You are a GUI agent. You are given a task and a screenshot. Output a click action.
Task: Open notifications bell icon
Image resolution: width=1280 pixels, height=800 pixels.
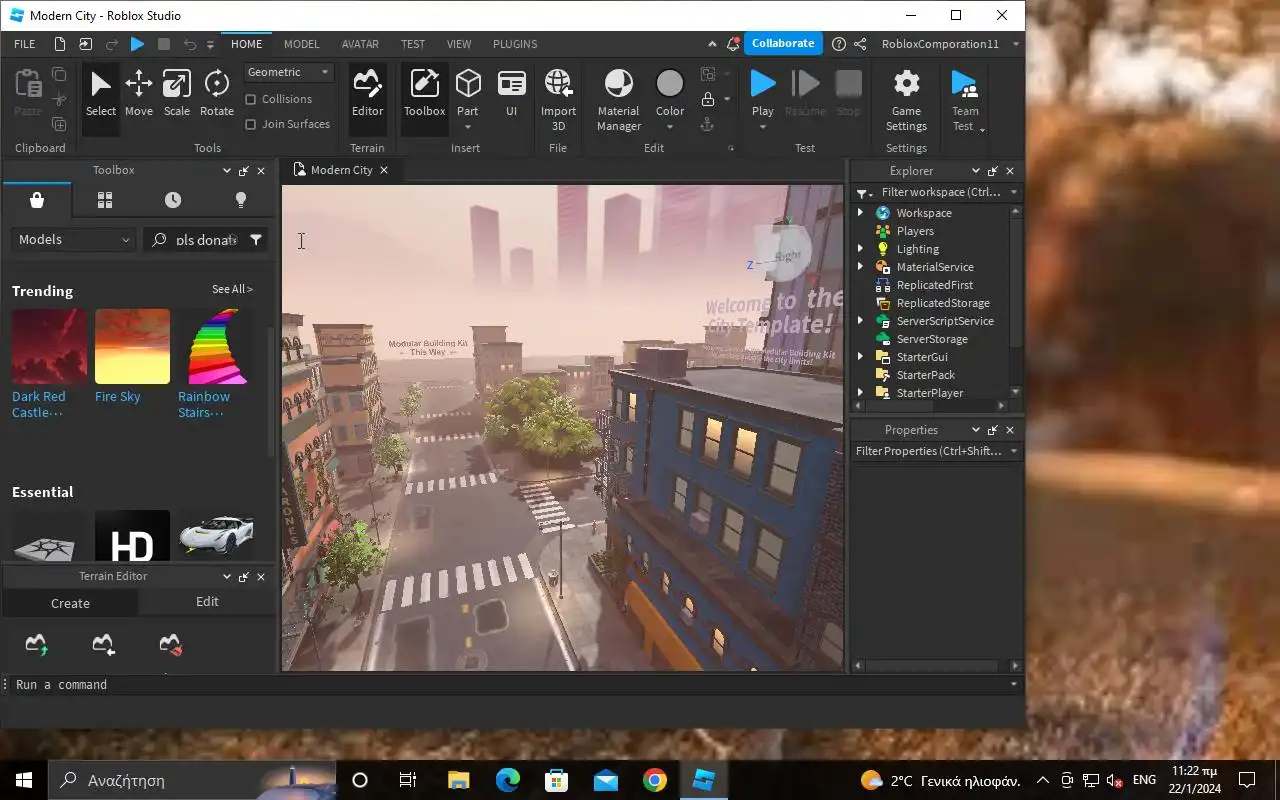(734, 44)
